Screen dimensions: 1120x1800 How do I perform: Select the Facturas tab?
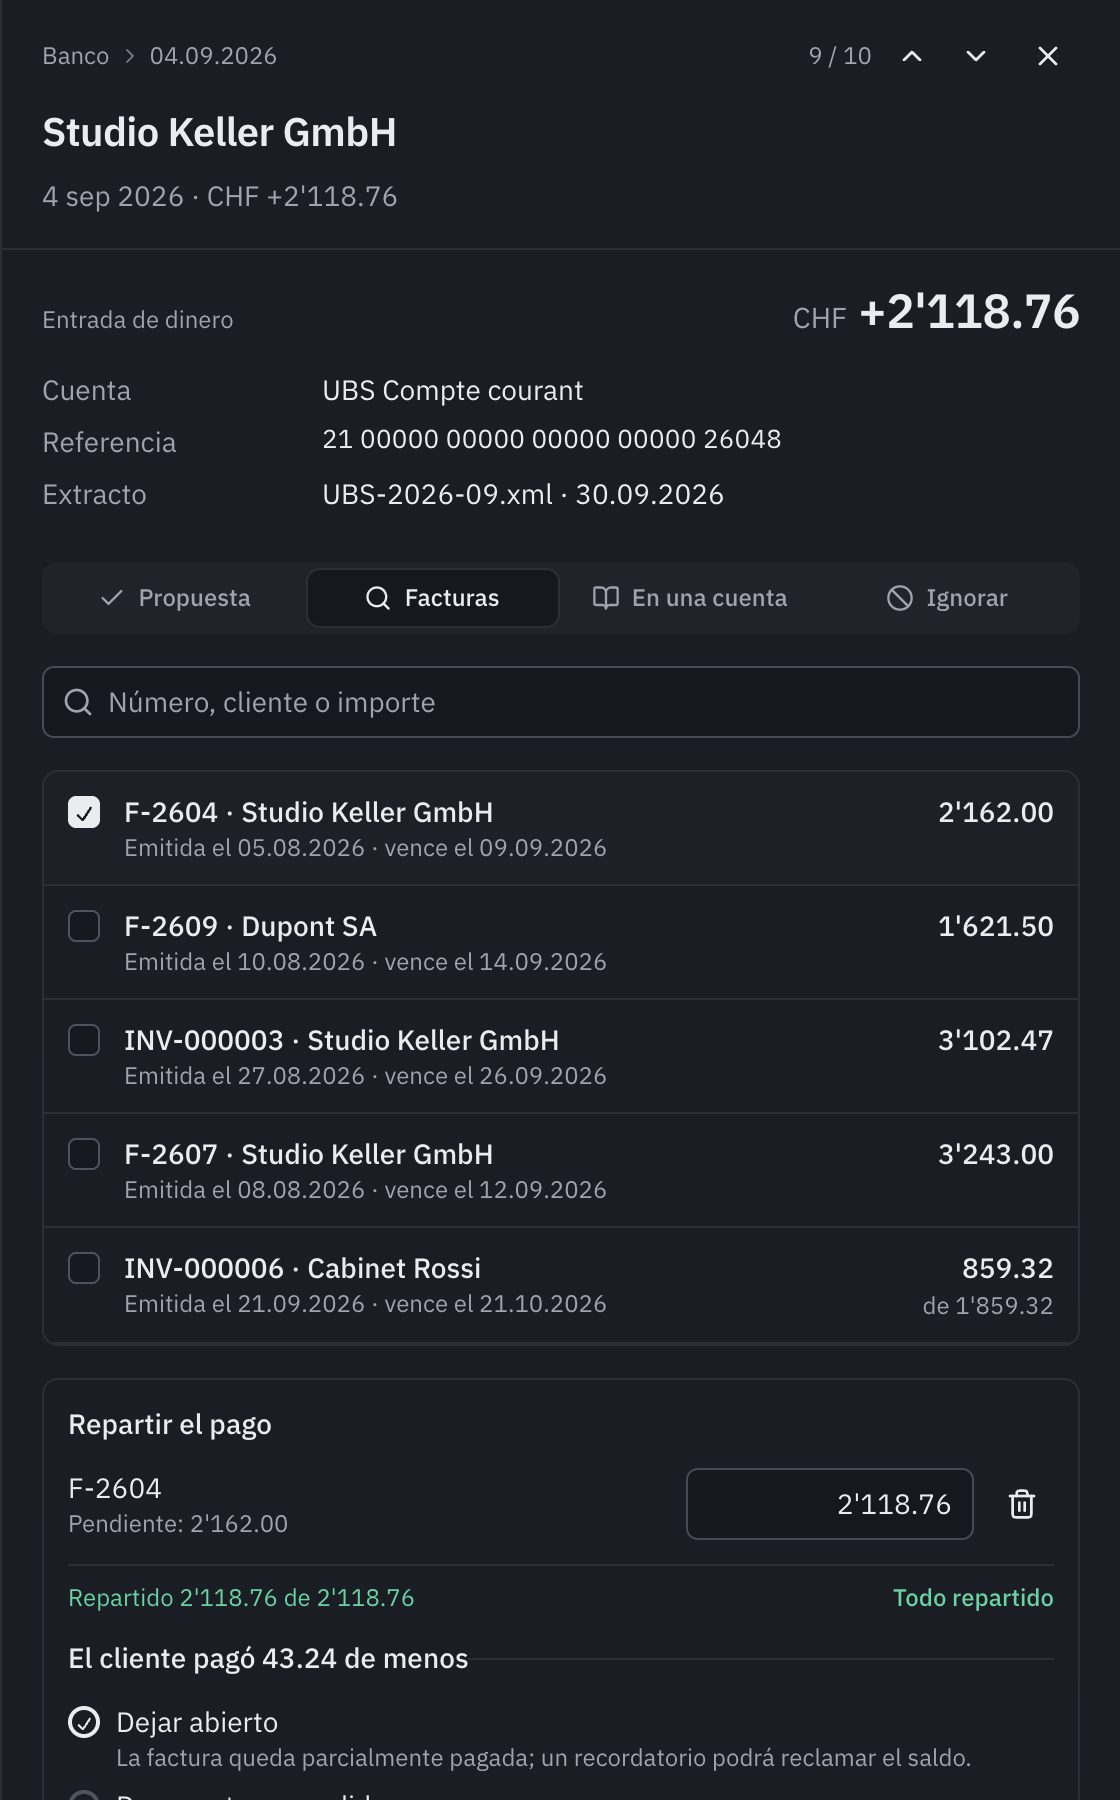[432, 598]
